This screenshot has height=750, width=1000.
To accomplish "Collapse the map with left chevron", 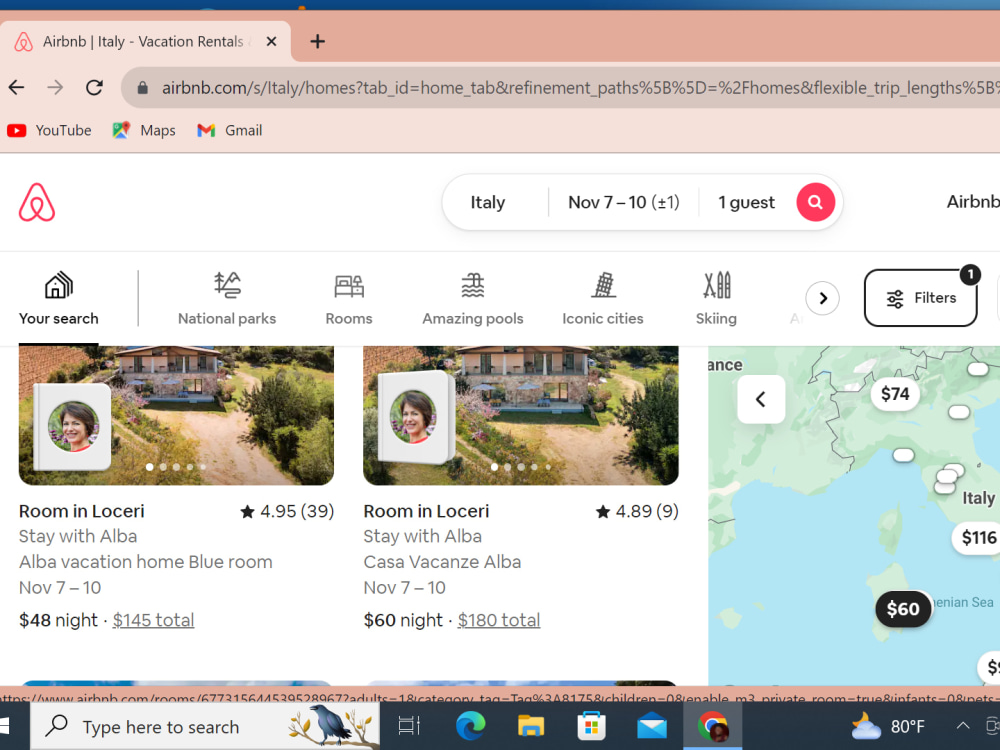I will (761, 400).
